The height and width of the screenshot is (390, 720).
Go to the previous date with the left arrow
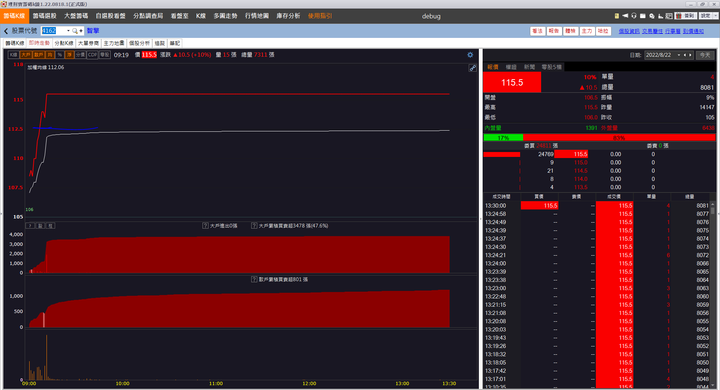[x=685, y=55]
